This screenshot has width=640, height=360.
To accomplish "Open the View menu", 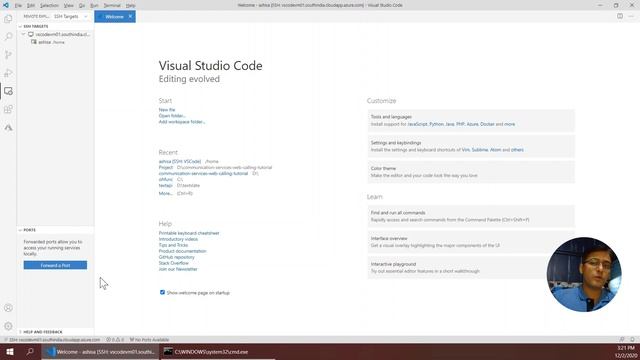I will tap(69, 5).
